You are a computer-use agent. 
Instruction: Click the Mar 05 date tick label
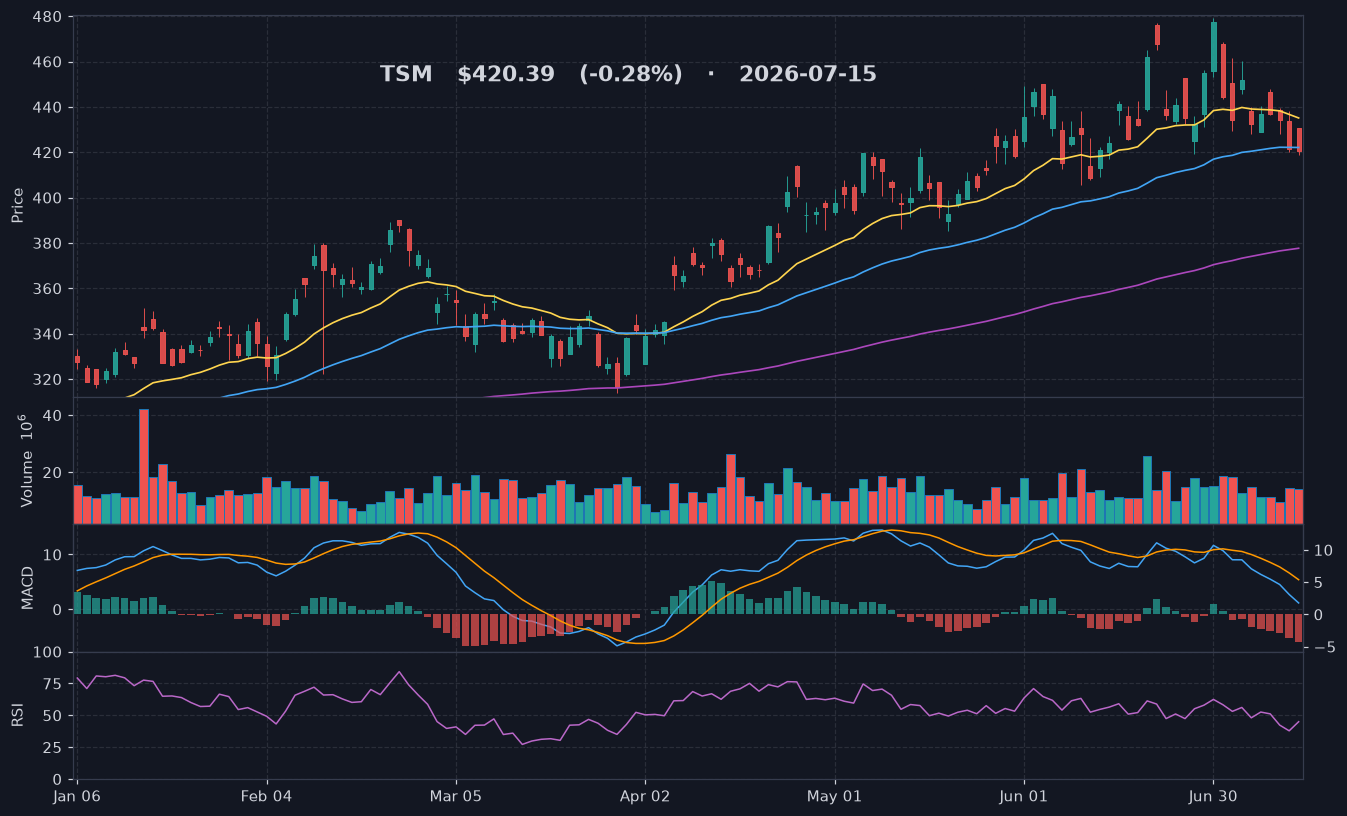tap(456, 797)
